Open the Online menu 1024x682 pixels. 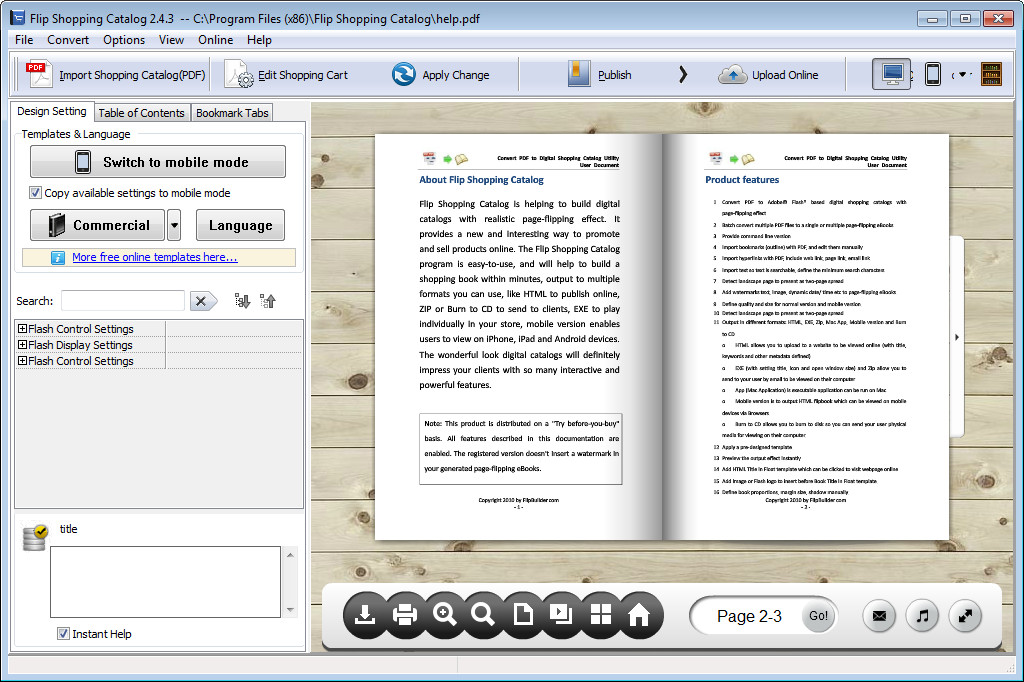click(x=216, y=40)
